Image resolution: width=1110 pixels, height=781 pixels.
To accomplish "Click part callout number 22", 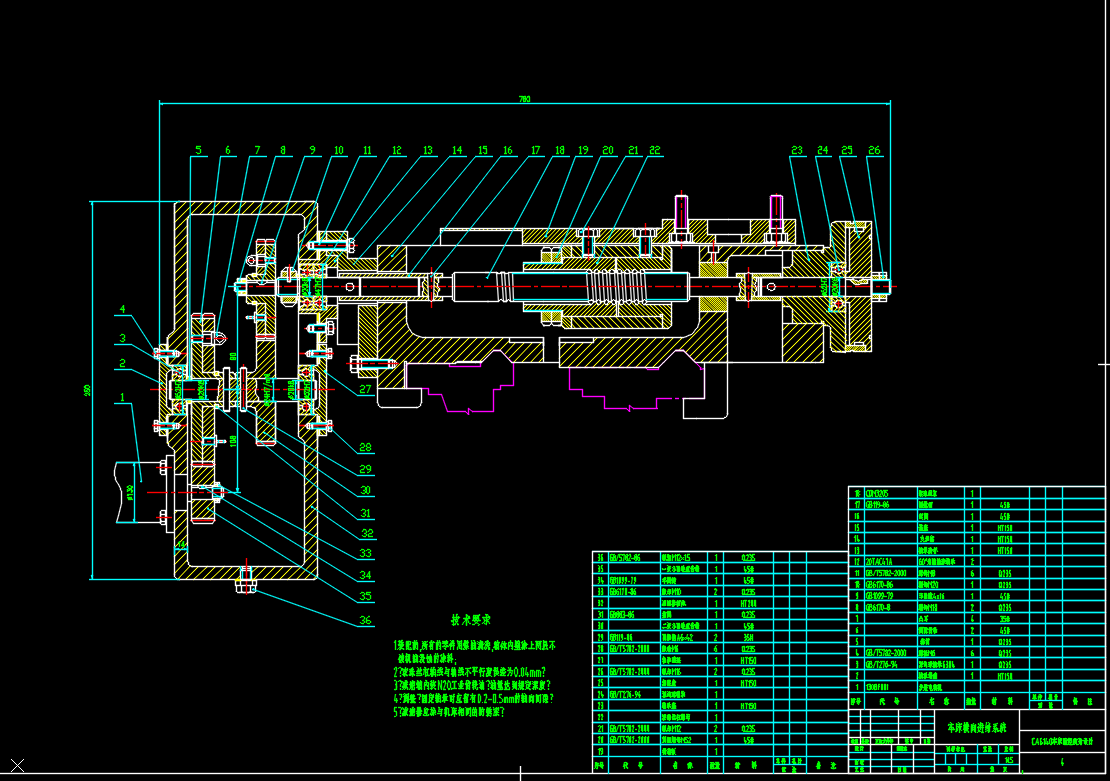I will pyautogui.click(x=655, y=150).
